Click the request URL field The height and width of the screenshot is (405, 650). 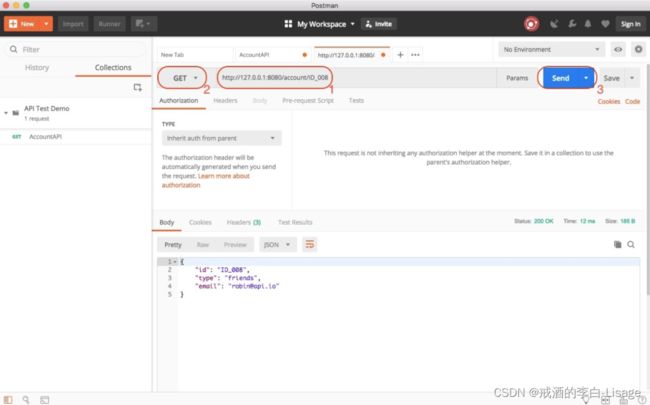(357, 78)
